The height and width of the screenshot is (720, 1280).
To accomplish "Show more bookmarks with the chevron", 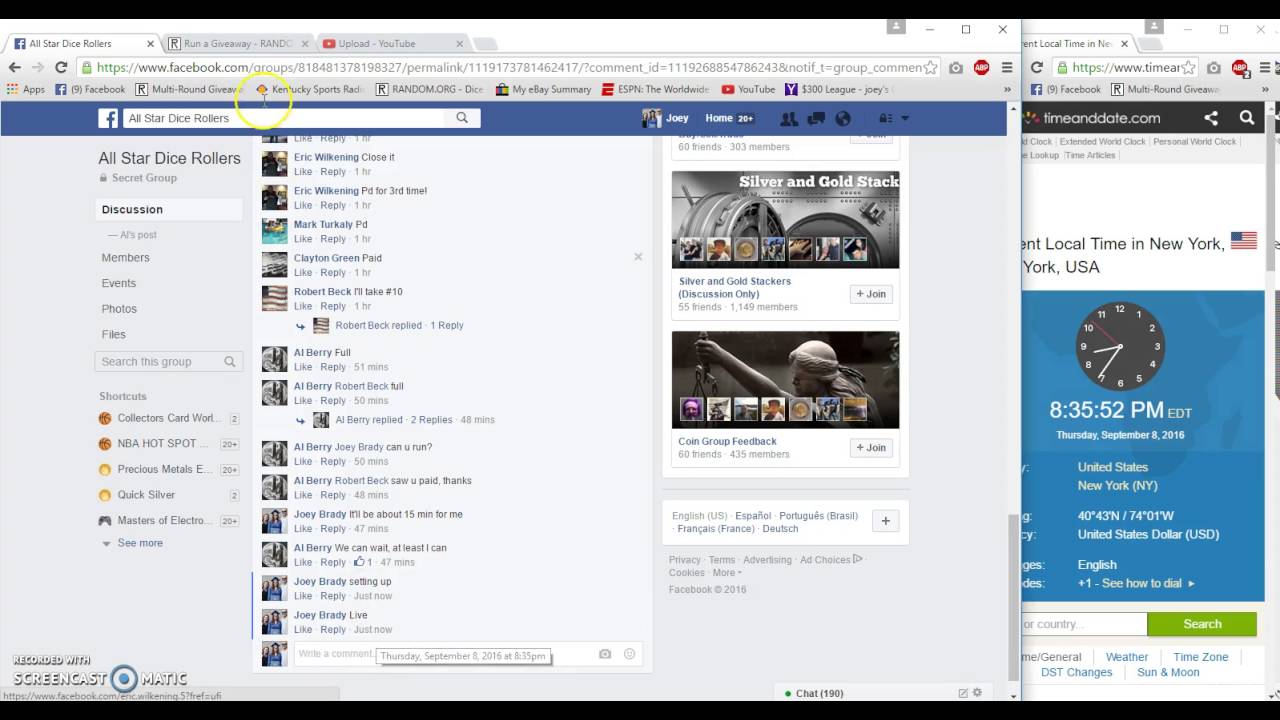I will click(x=1007, y=89).
